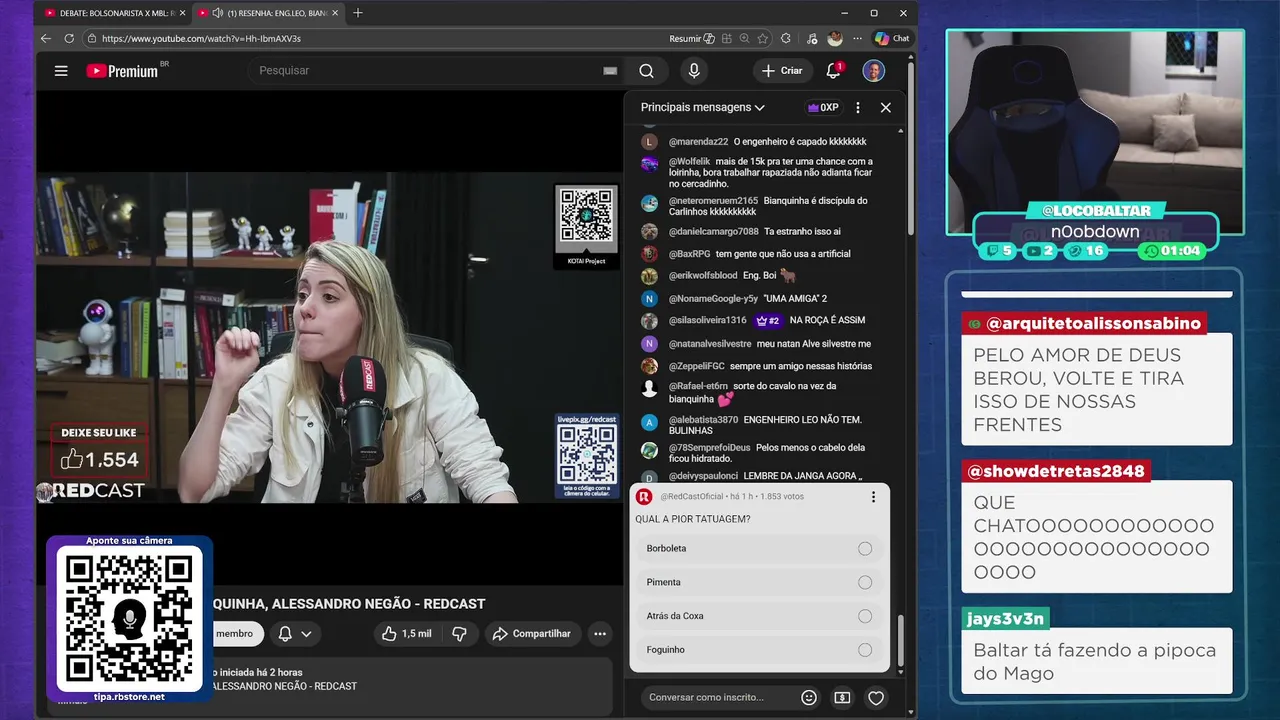1280x720 pixels.
Task: Click @showdetretas2848 name in stream overlay
Action: tap(1055, 471)
